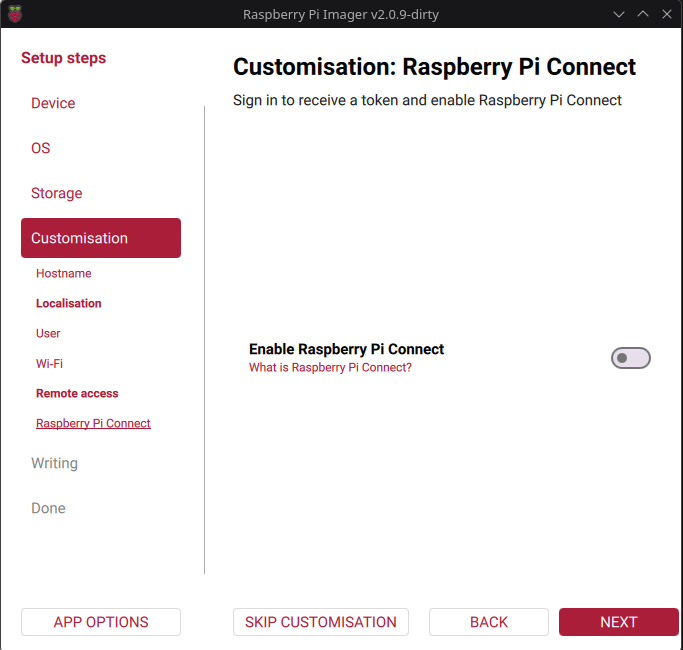Select the Raspberry Pi Connect sub-step

[93, 423]
